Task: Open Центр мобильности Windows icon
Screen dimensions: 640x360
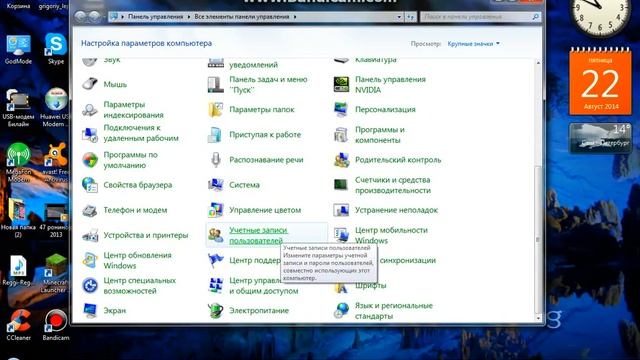Action: click(341, 235)
